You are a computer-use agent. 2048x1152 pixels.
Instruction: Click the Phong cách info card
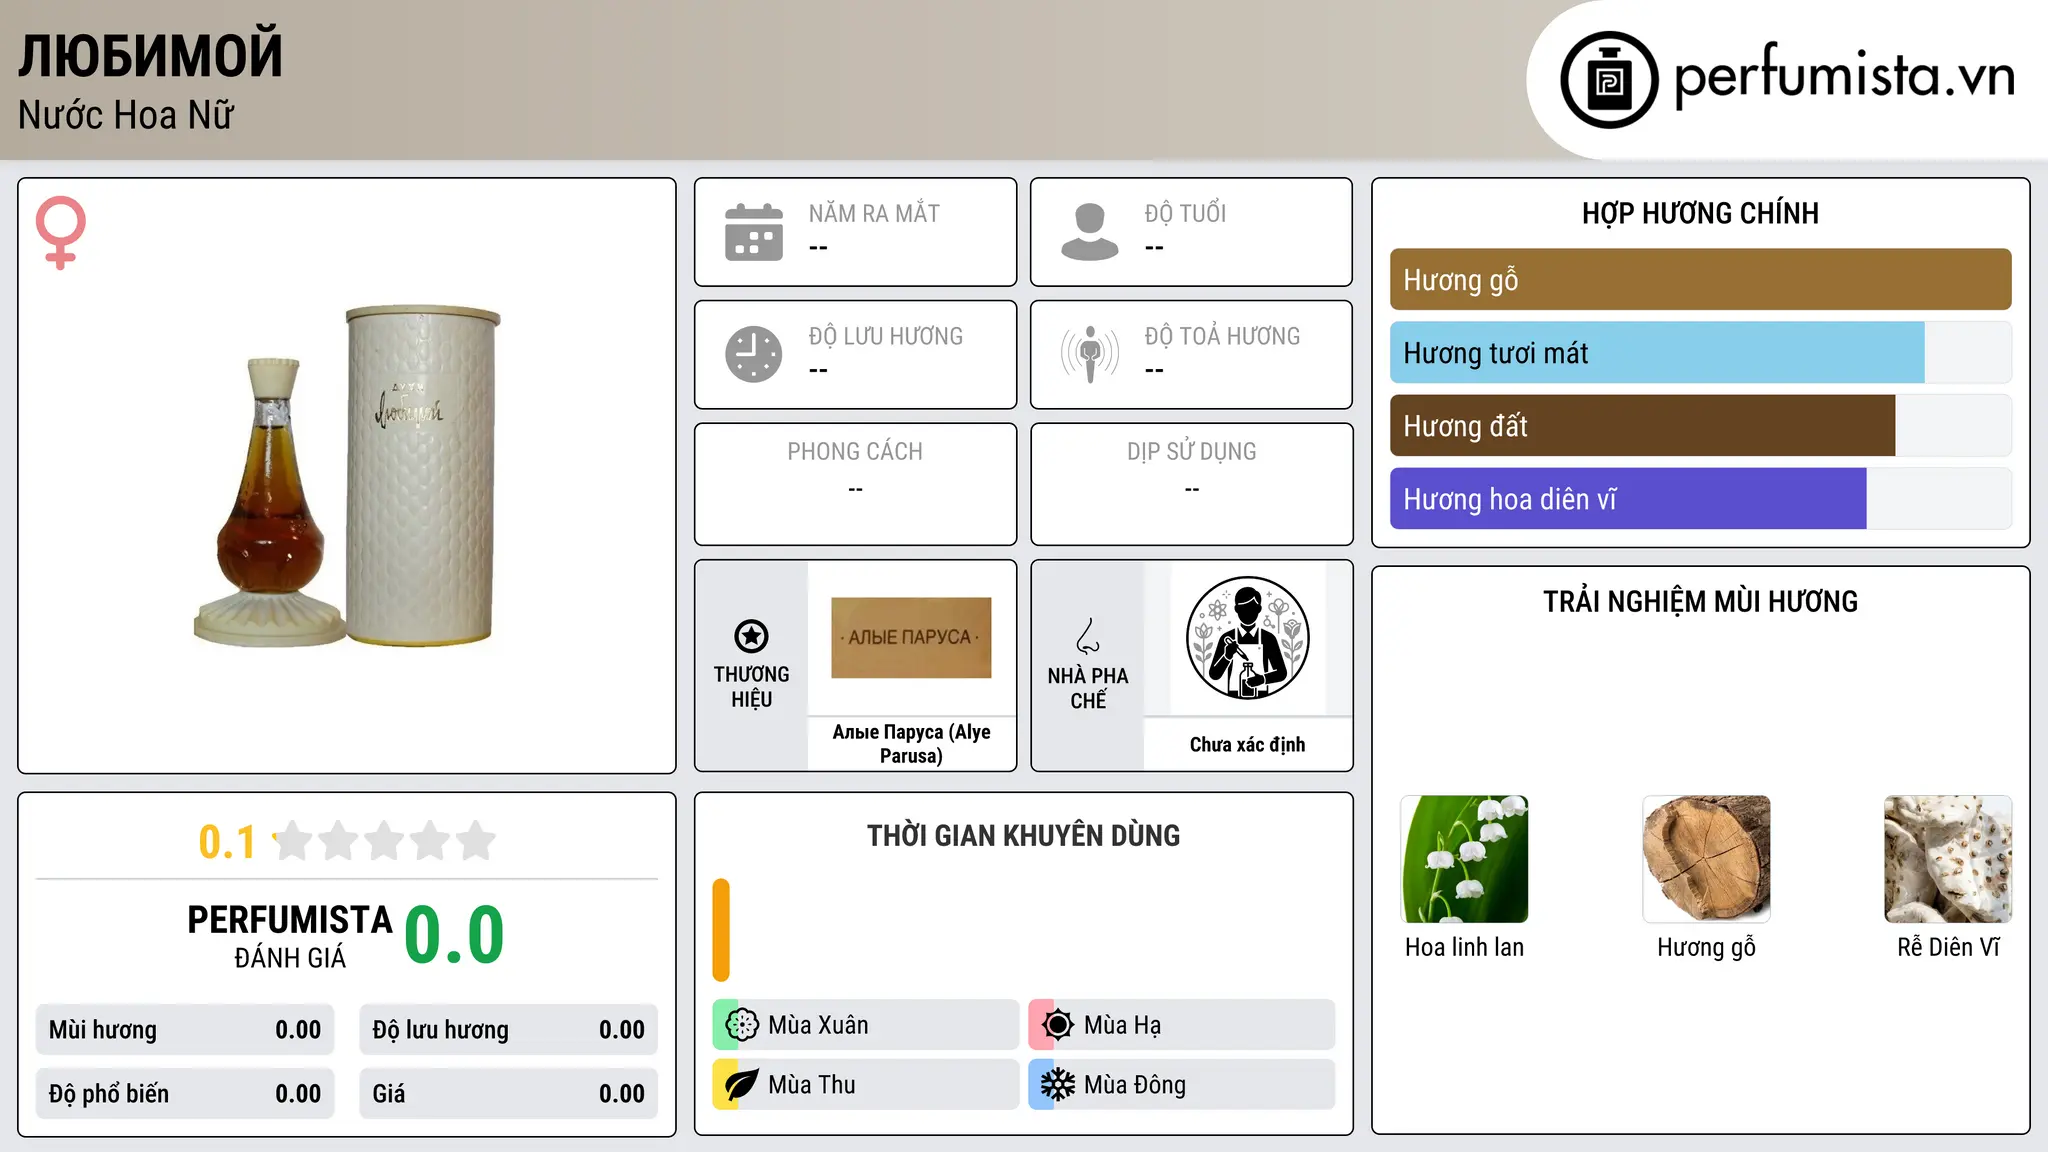pyautogui.click(x=855, y=484)
